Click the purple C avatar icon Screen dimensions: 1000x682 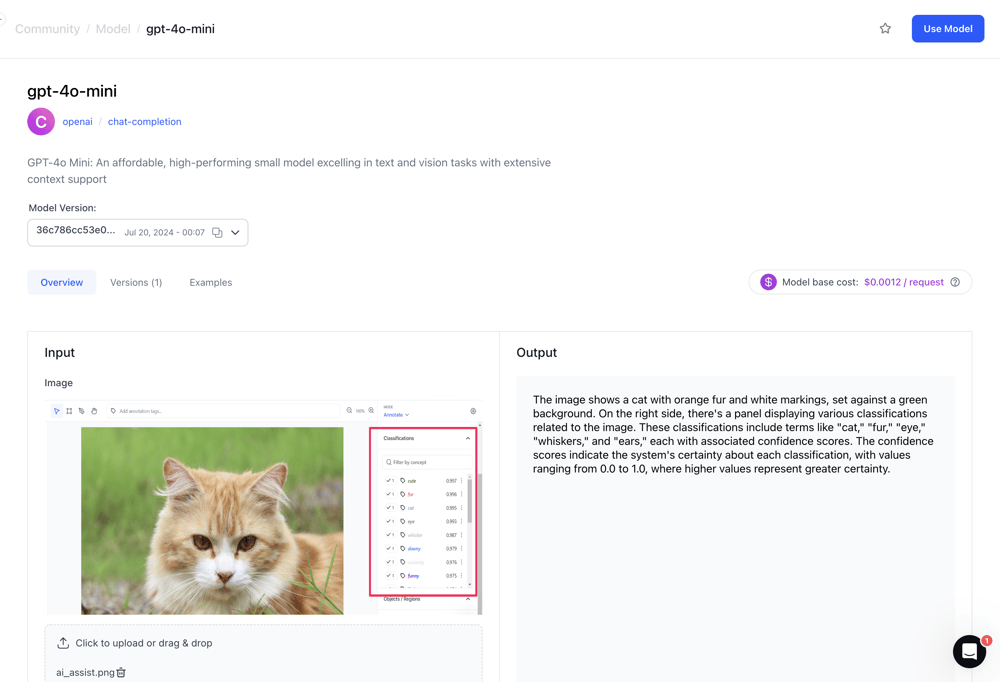click(x=41, y=122)
